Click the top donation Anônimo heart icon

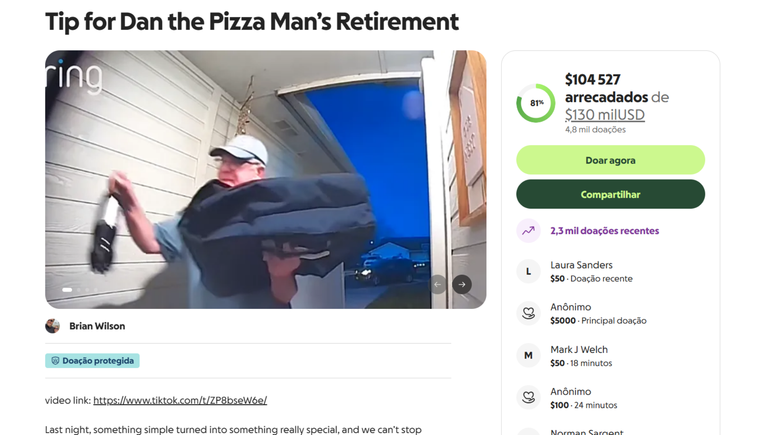(528, 313)
